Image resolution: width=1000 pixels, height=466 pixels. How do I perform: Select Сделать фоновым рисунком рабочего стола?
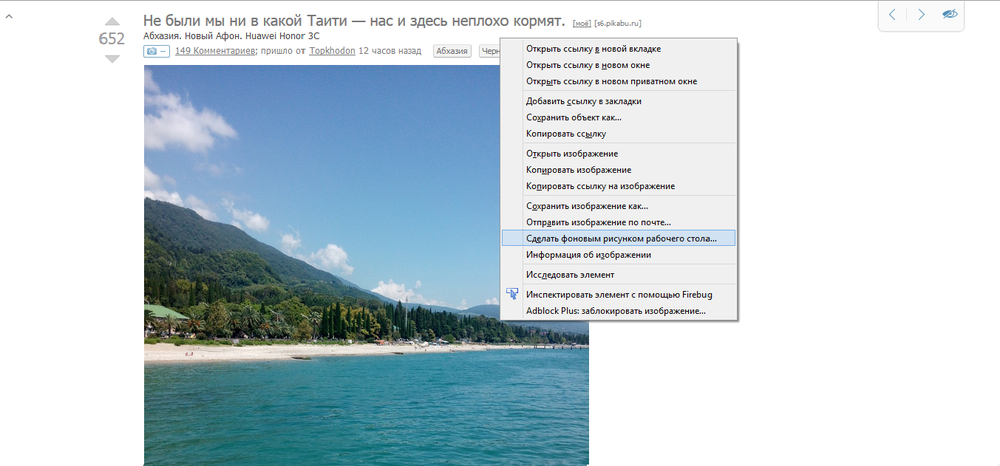(621, 238)
